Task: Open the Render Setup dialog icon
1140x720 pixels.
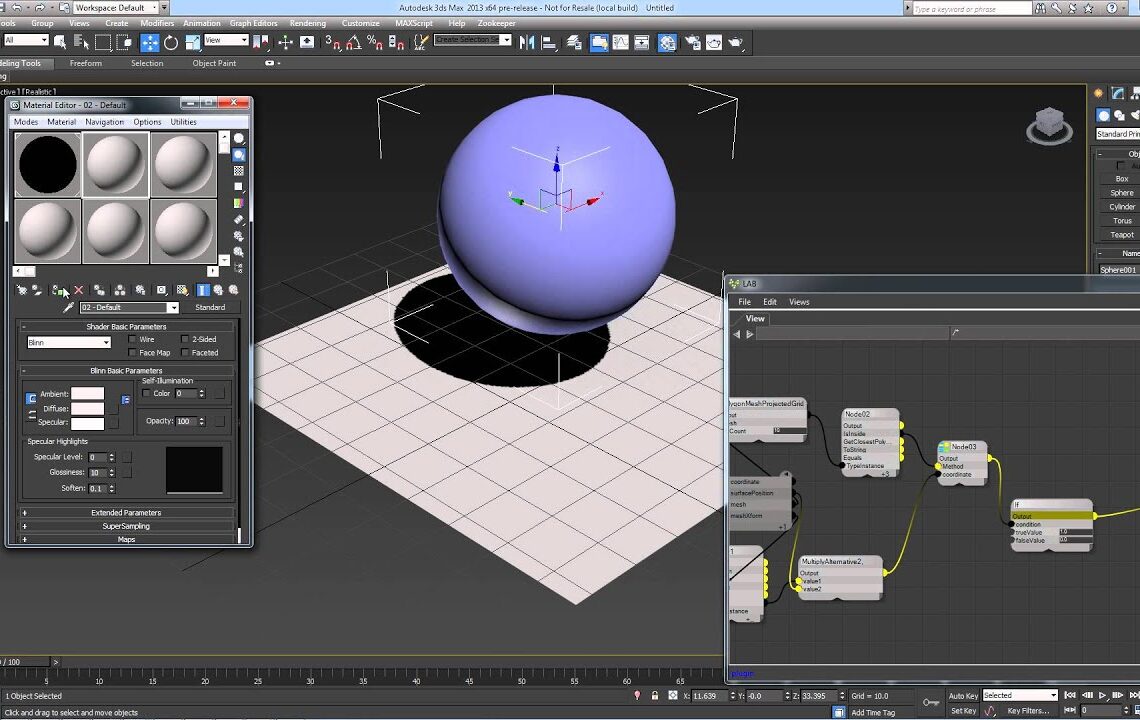Action: tap(692, 42)
